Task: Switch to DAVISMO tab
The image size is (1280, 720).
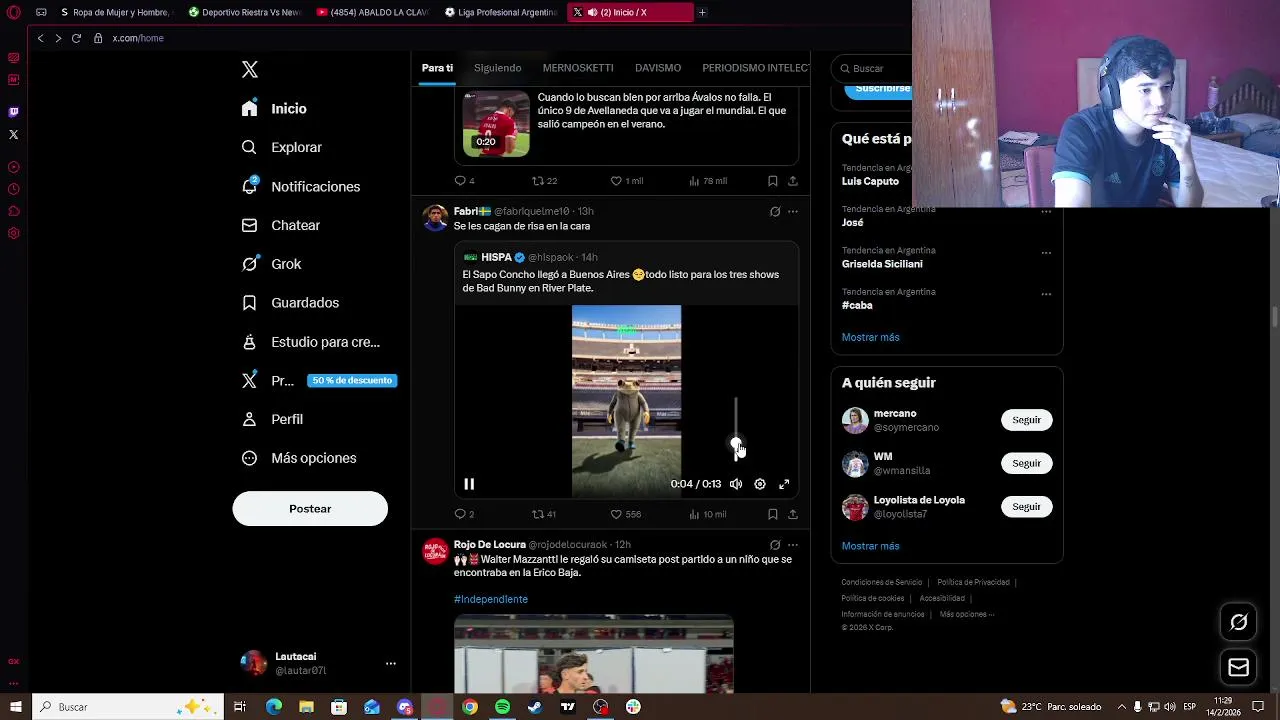Action: 658,68
